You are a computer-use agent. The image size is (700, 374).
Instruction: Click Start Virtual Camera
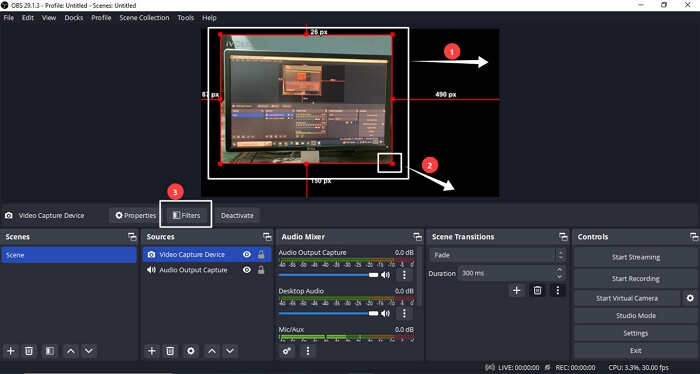pos(627,298)
